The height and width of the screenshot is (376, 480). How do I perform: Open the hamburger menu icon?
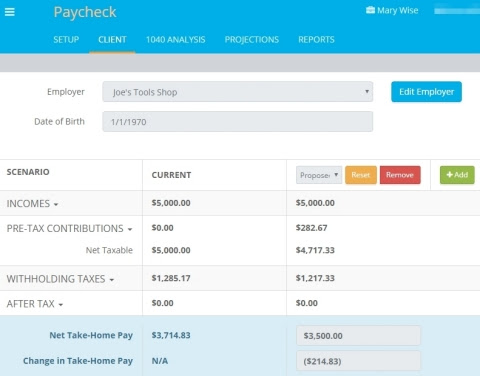click(10, 12)
